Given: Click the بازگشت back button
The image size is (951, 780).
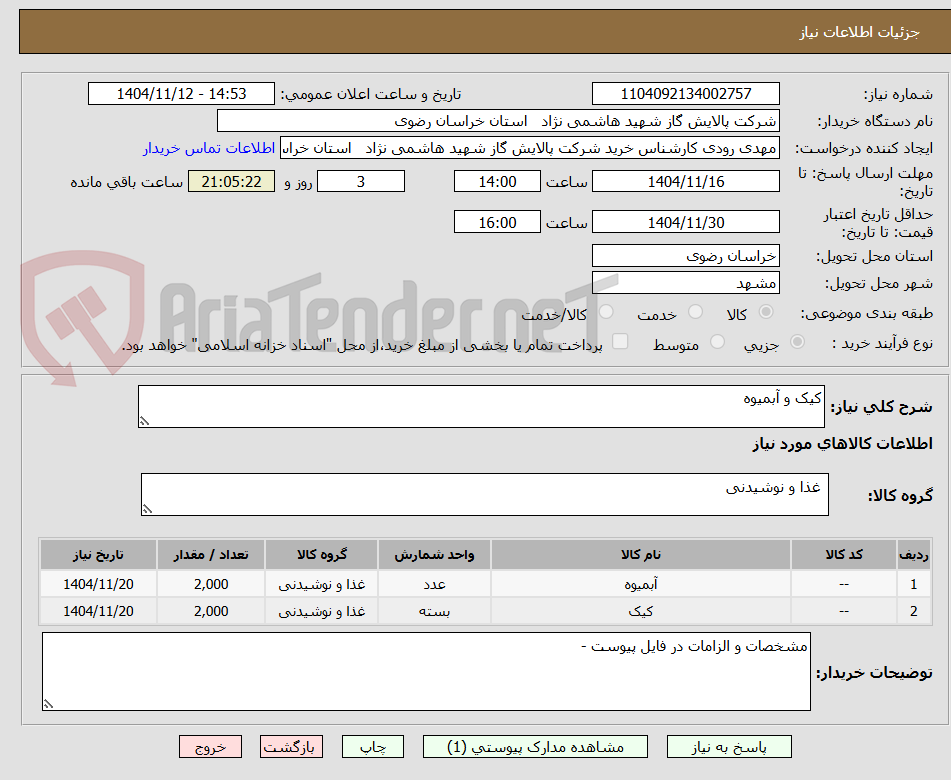Looking at the screenshot, I should tap(291, 747).
